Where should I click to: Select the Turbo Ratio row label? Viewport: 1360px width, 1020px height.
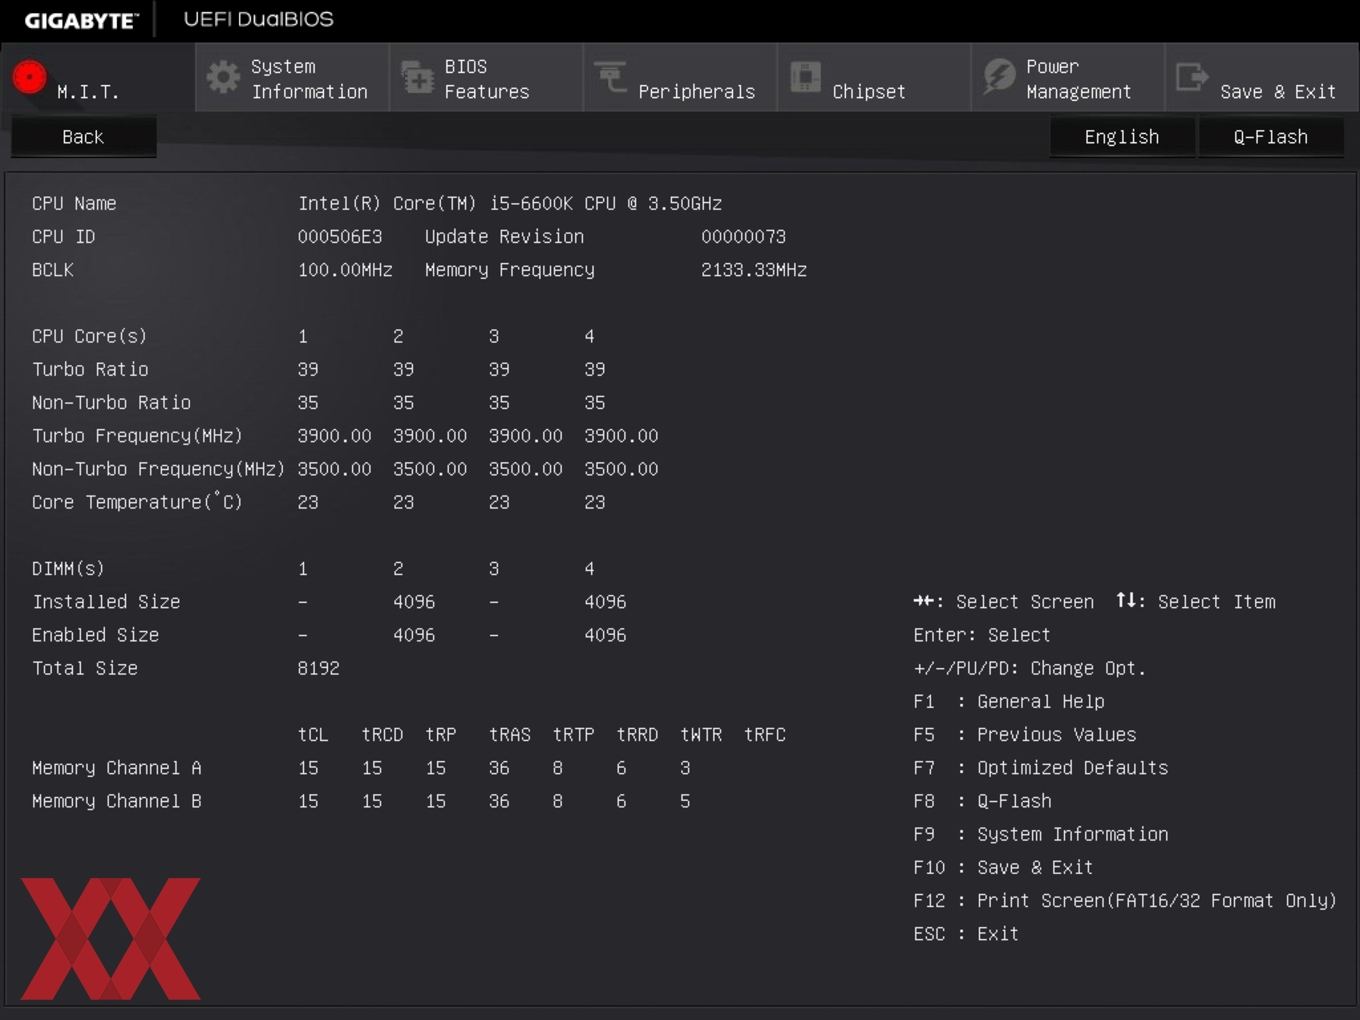click(90, 369)
